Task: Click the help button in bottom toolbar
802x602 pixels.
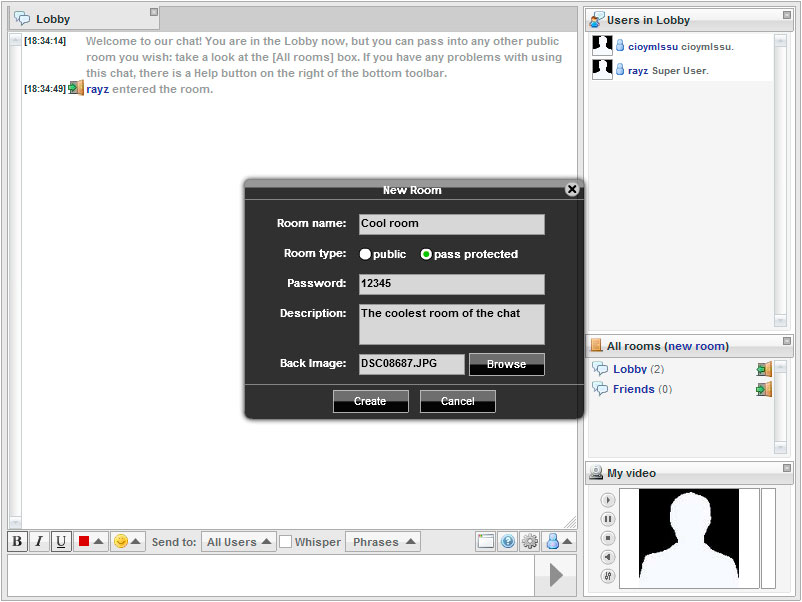Action: (x=508, y=542)
